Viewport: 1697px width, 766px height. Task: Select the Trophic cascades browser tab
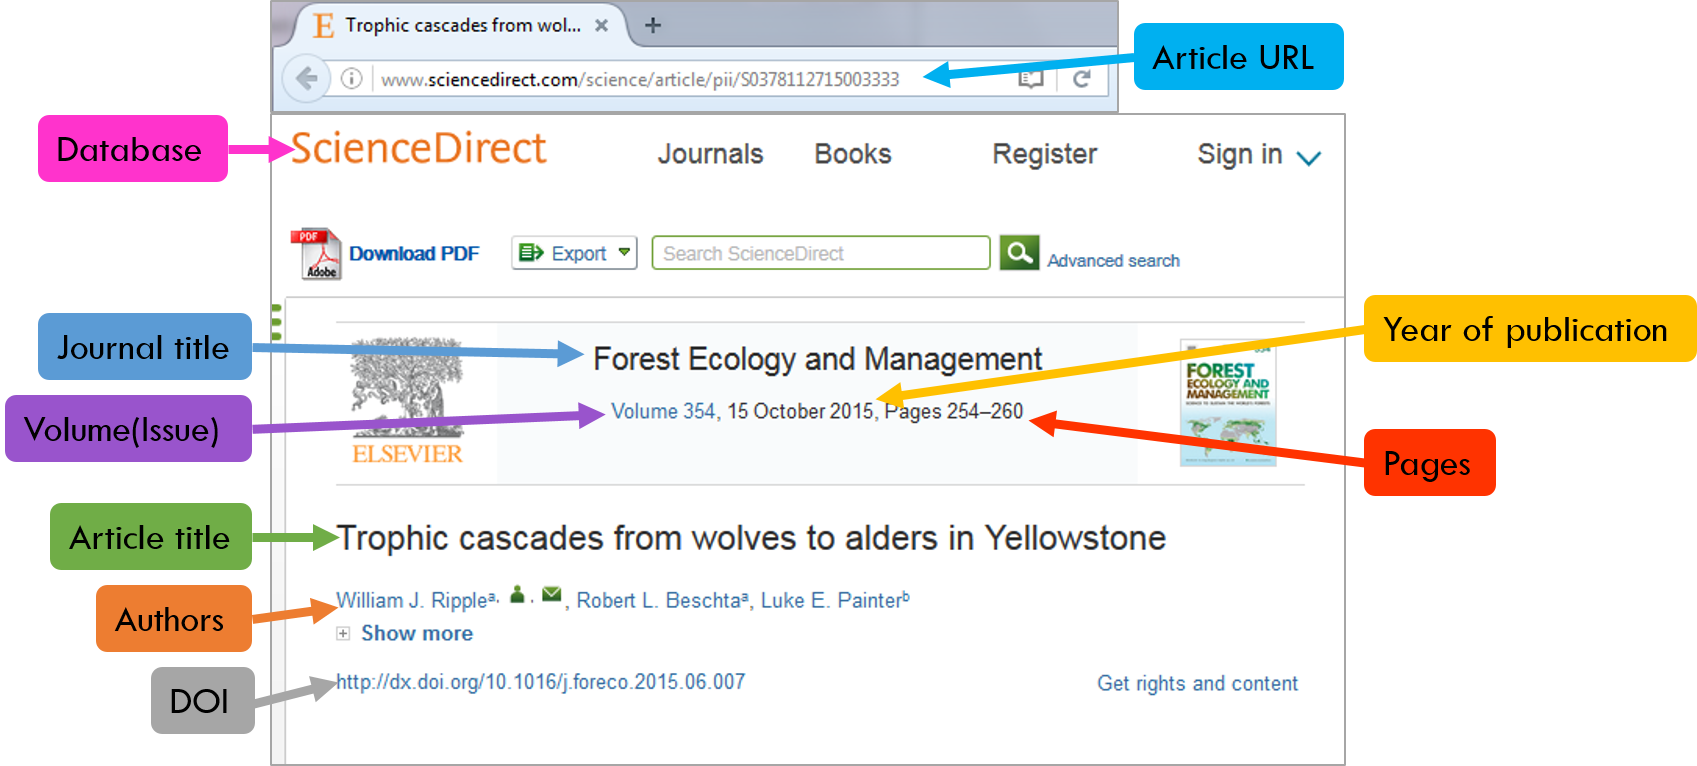462,25
